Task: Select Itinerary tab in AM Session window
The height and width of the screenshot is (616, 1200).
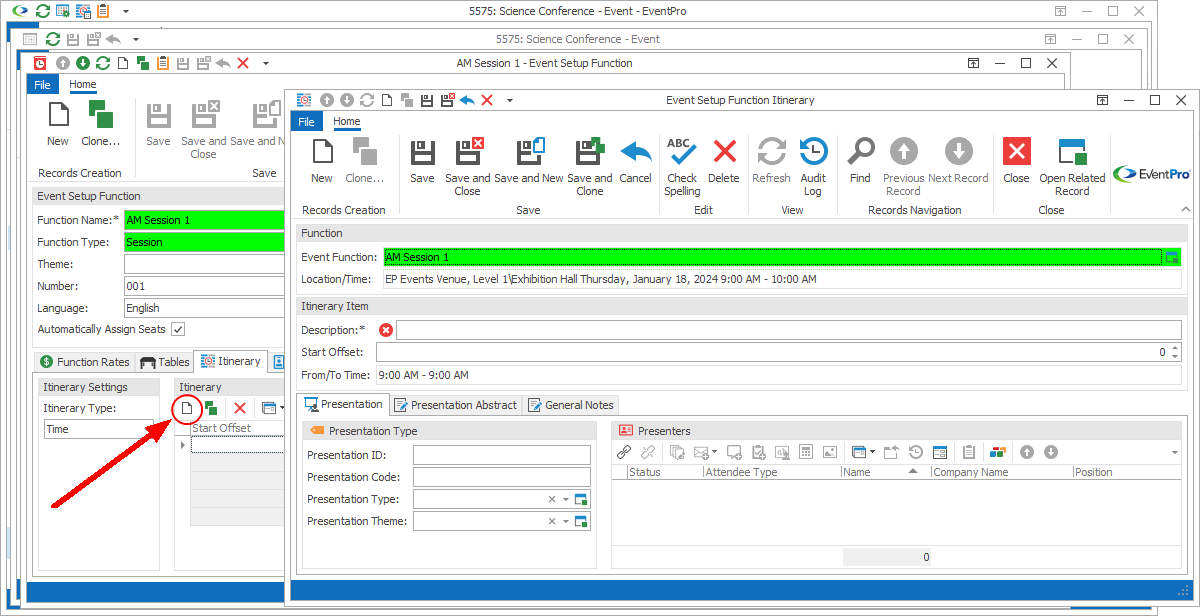Action: pyautogui.click(x=230, y=361)
